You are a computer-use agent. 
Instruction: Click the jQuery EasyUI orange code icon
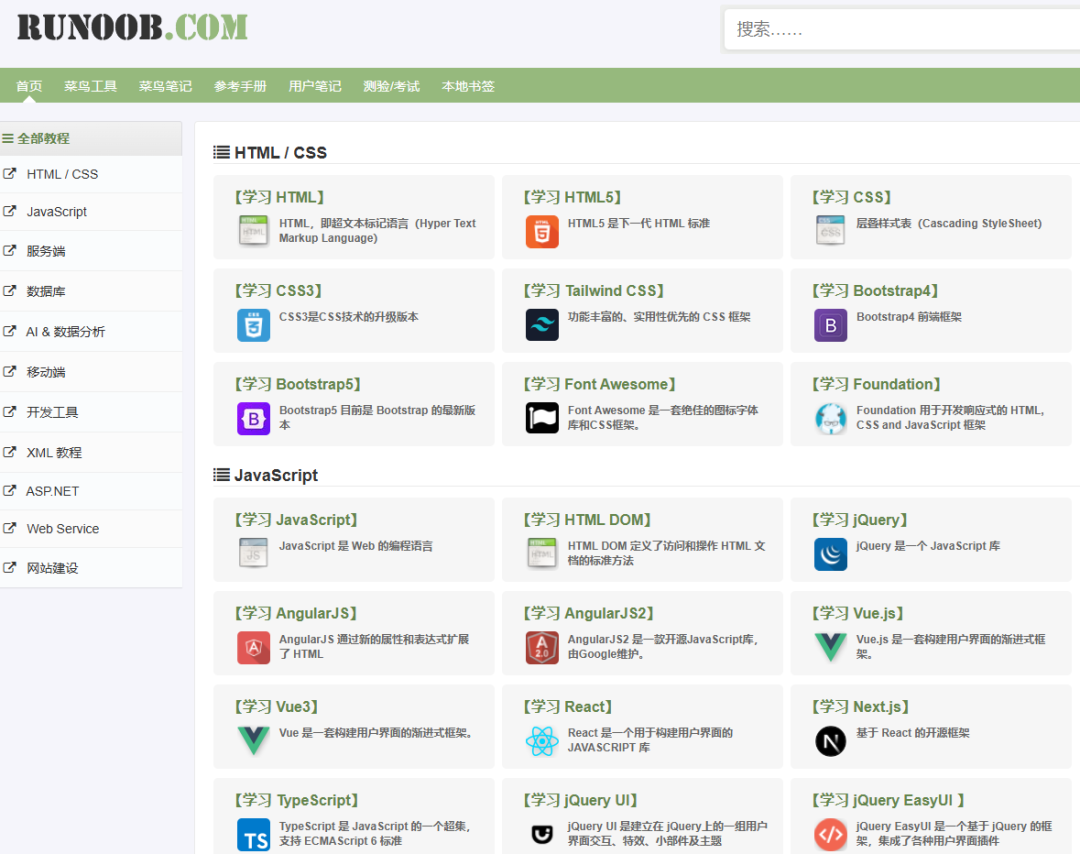831,835
